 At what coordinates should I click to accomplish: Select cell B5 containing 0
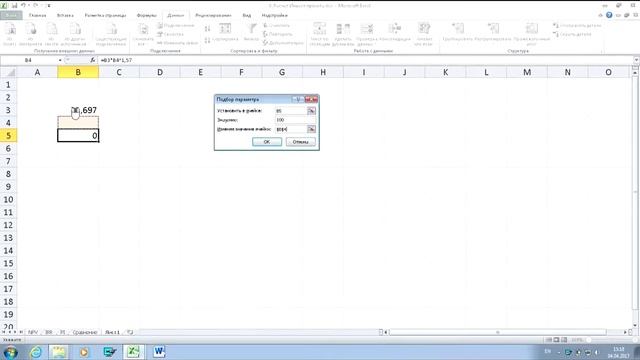pyautogui.click(x=78, y=136)
